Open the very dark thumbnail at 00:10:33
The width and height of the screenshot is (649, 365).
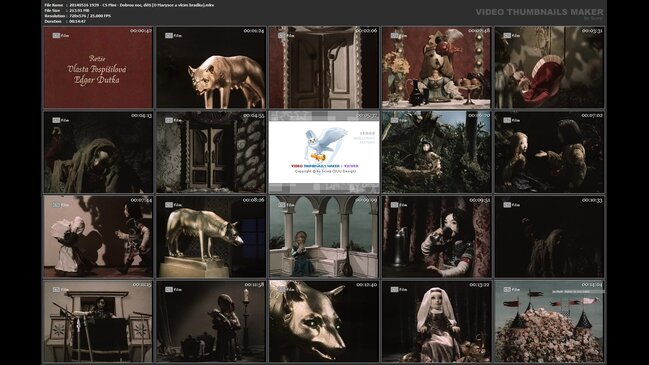coord(549,237)
